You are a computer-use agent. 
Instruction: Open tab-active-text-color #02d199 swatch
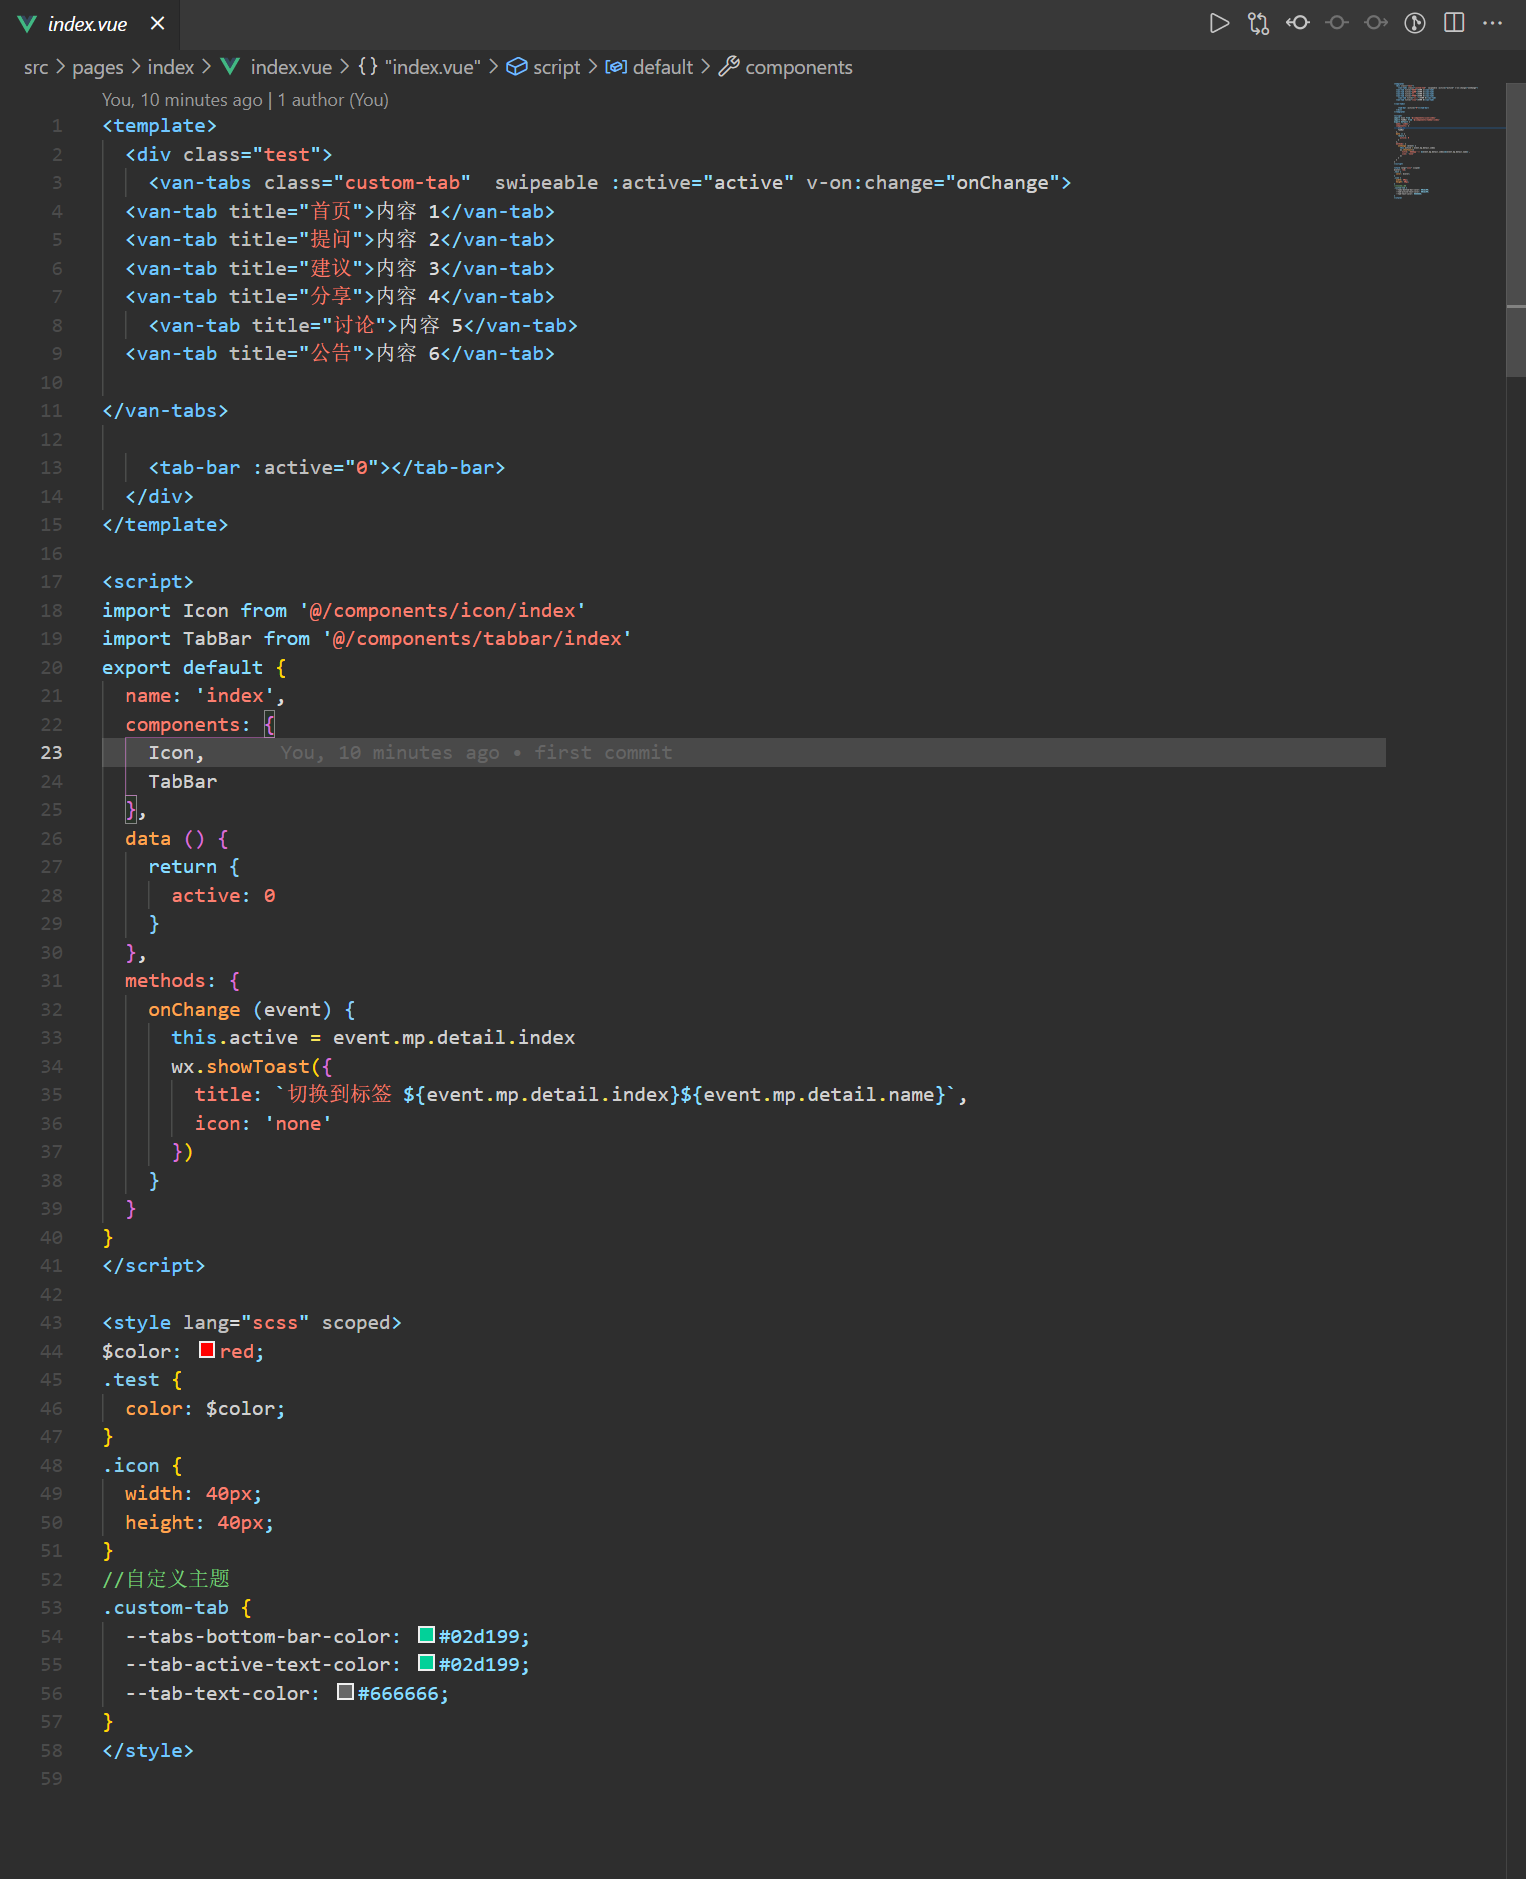pos(426,1663)
